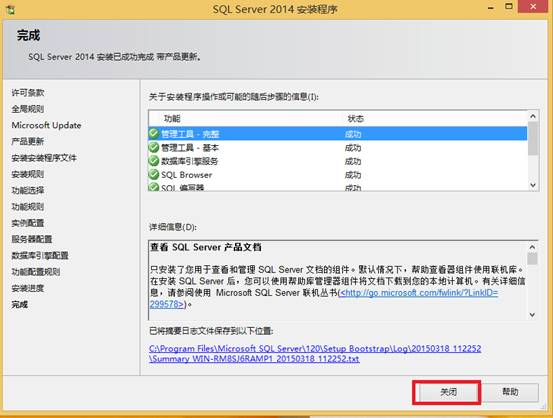Screen dimensions: 553x418
Task: Click the feature list scrollbar thumb
Action: [x=533, y=138]
